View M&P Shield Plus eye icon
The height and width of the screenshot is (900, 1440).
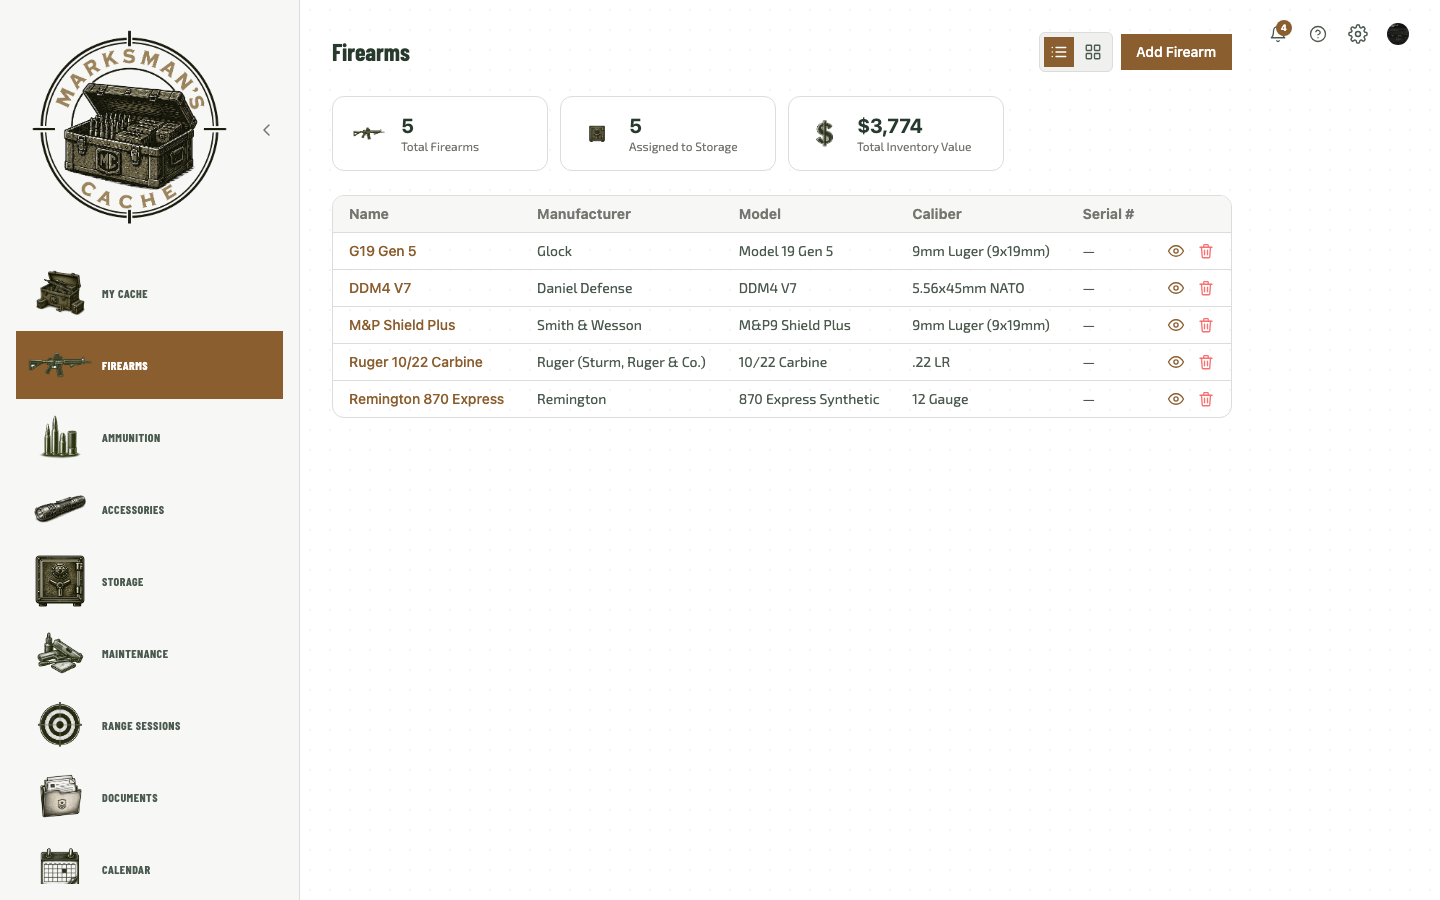[1176, 325]
